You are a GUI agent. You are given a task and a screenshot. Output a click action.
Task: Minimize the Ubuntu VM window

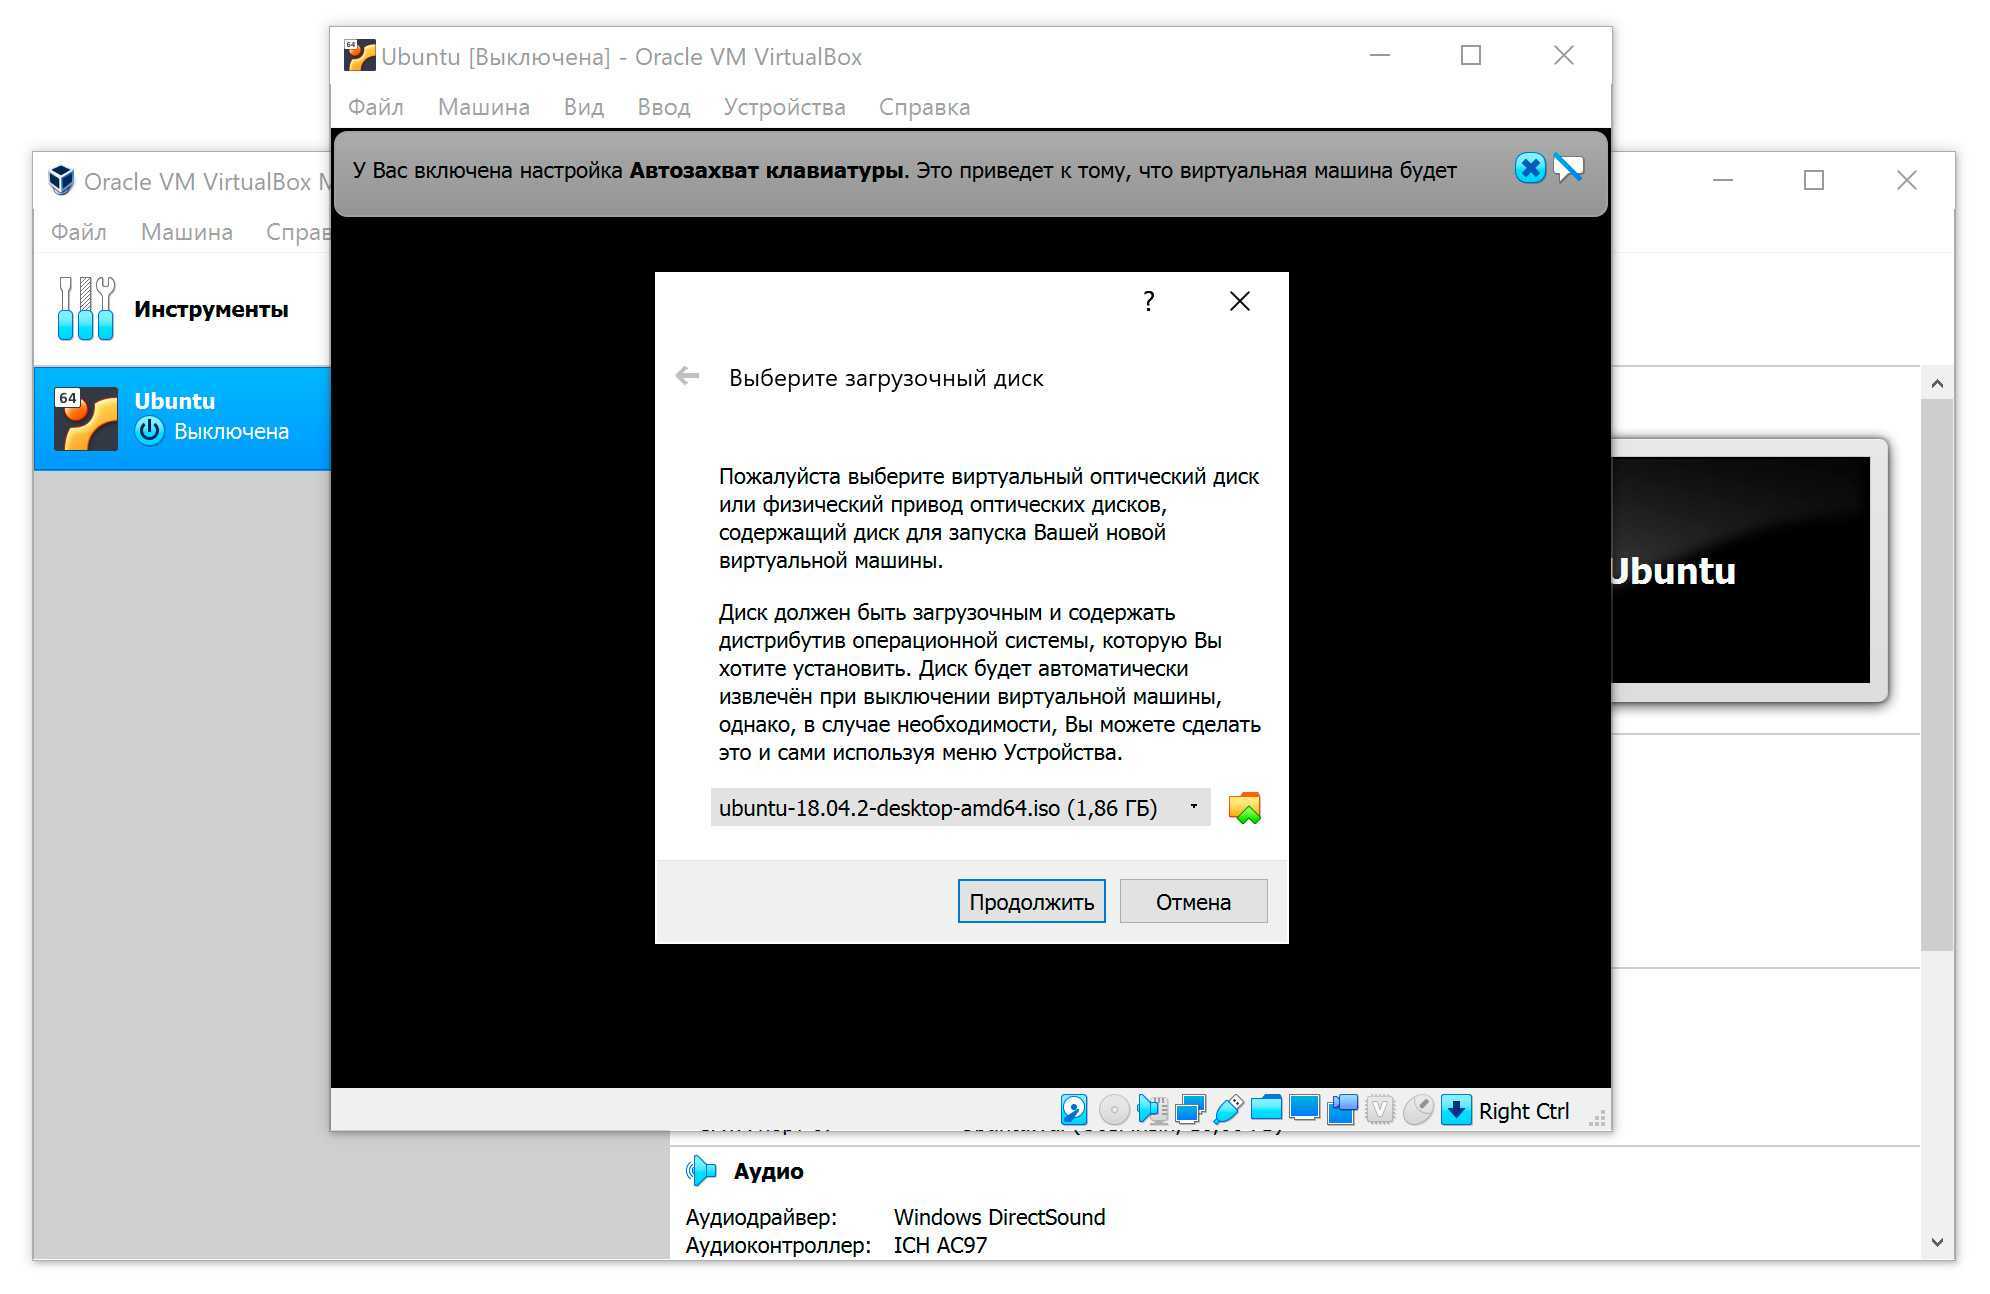tap(1380, 55)
